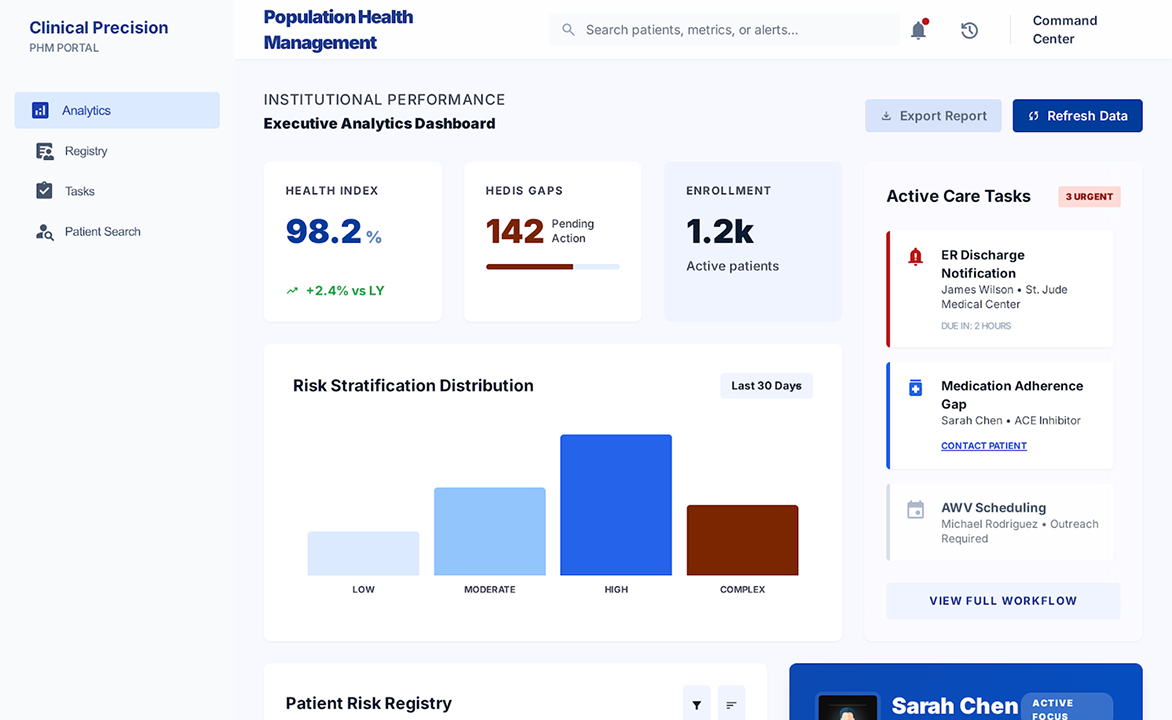Click the patient search input field
The height and width of the screenshot is (720, 1172).
click(x=723, y=29)
